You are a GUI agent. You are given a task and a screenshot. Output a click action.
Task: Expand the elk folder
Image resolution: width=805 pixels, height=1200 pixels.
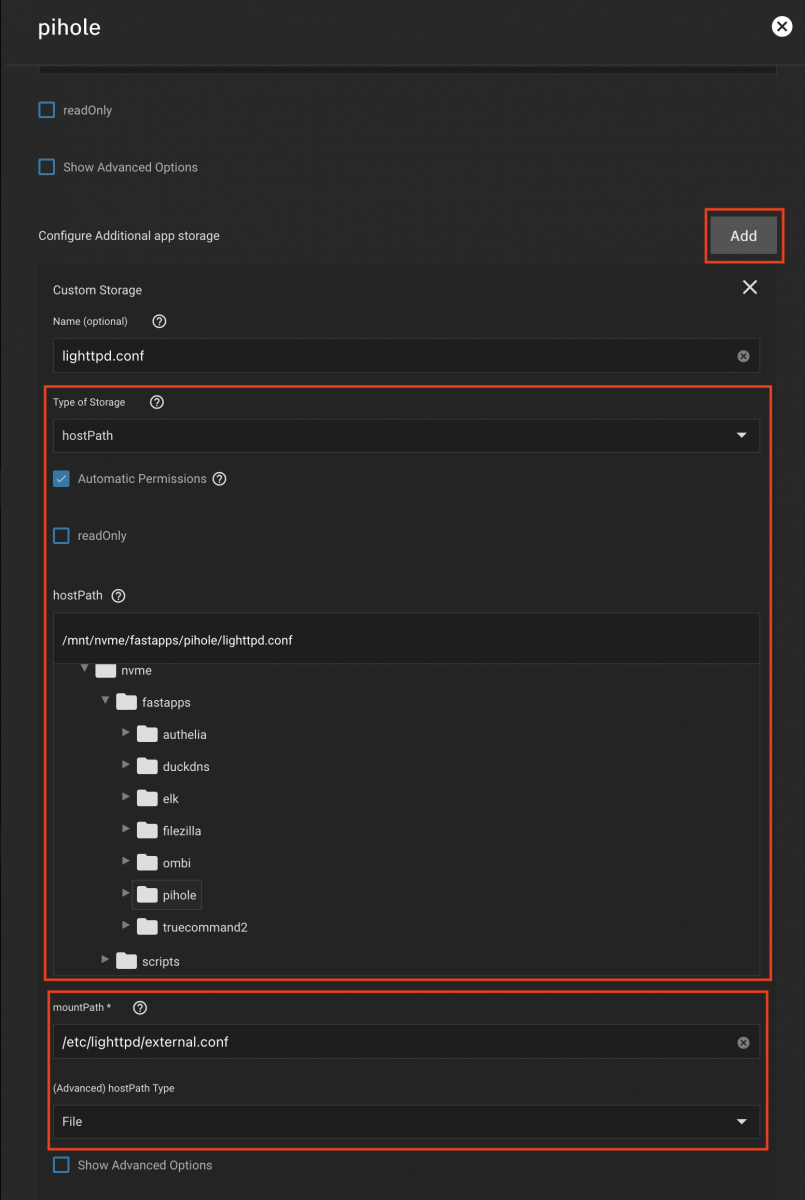click(126, 797)
